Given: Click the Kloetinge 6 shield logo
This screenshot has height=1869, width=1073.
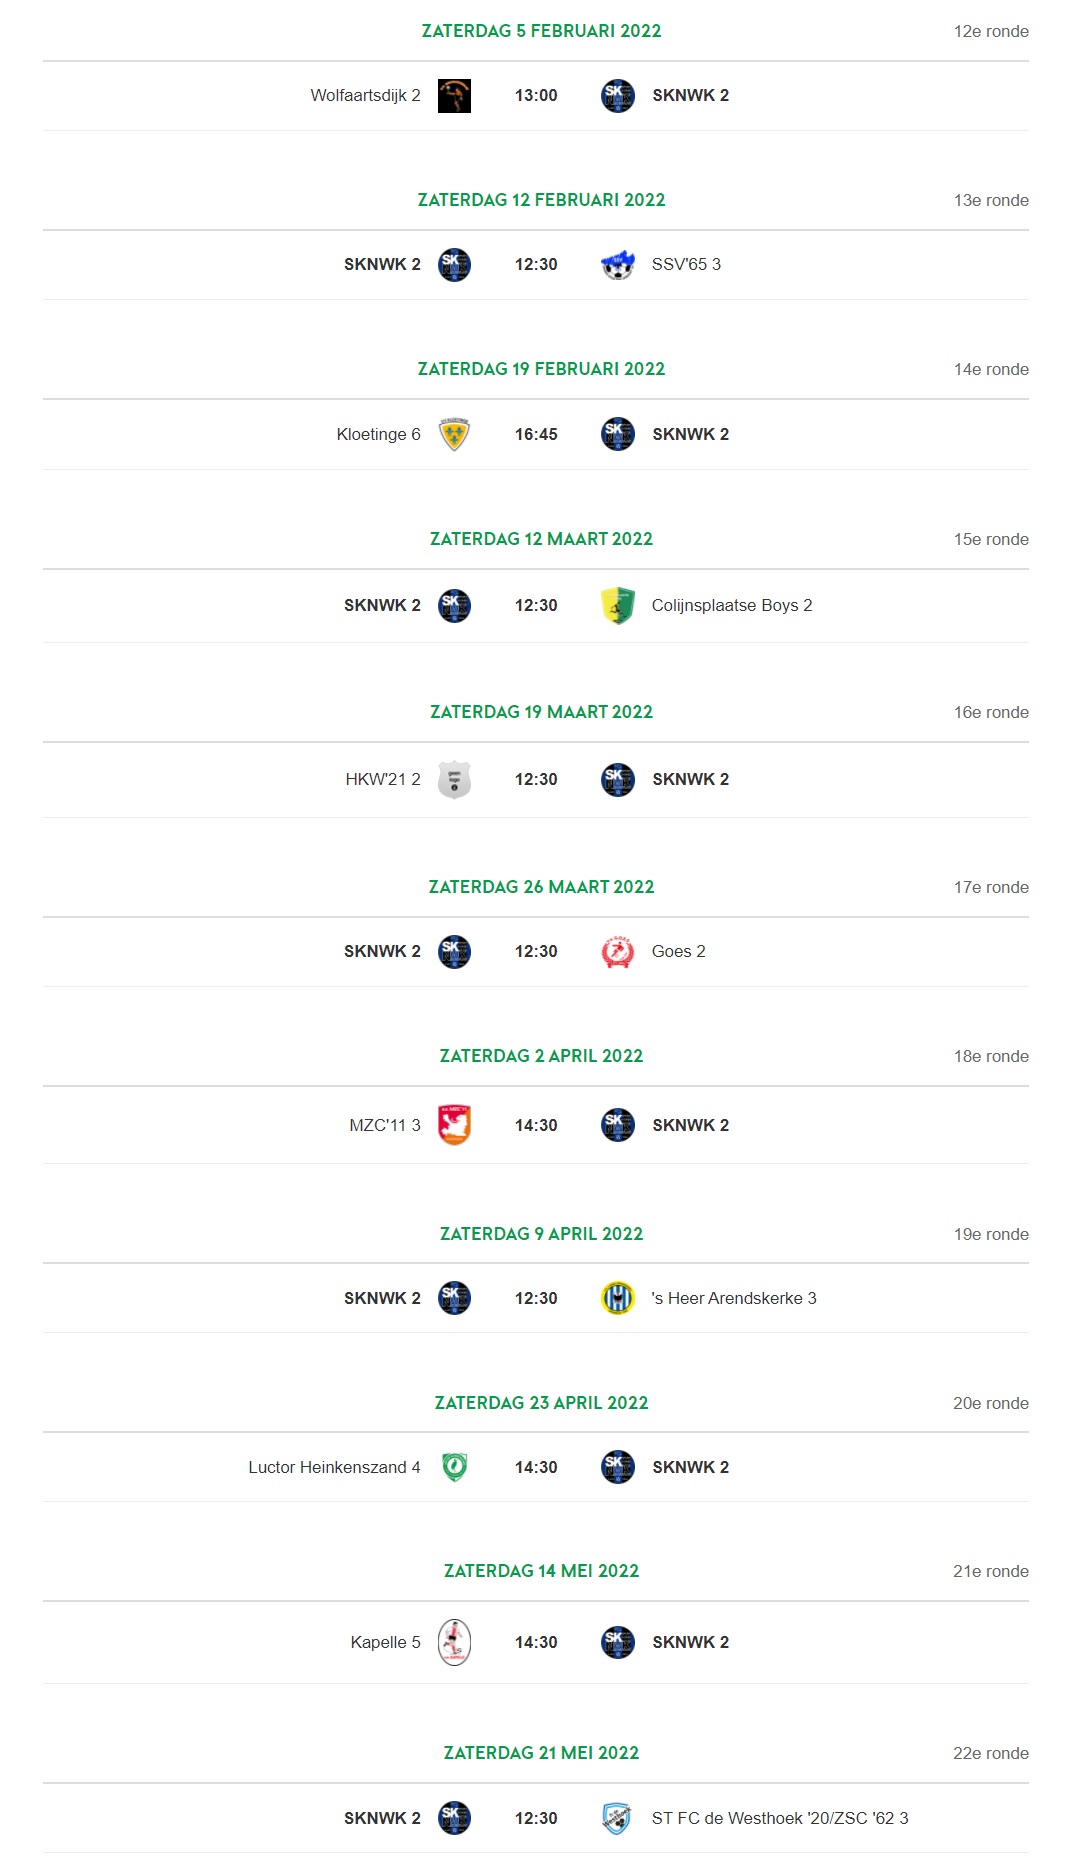Looking at the screenshot, I should [454, 434].
